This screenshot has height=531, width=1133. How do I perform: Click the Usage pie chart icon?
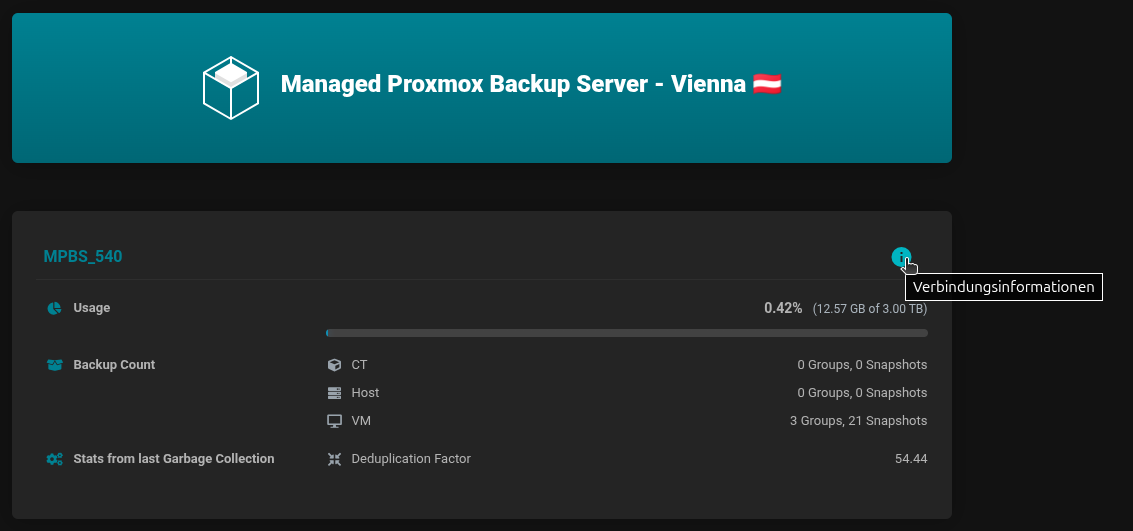(x=55, y=308)
